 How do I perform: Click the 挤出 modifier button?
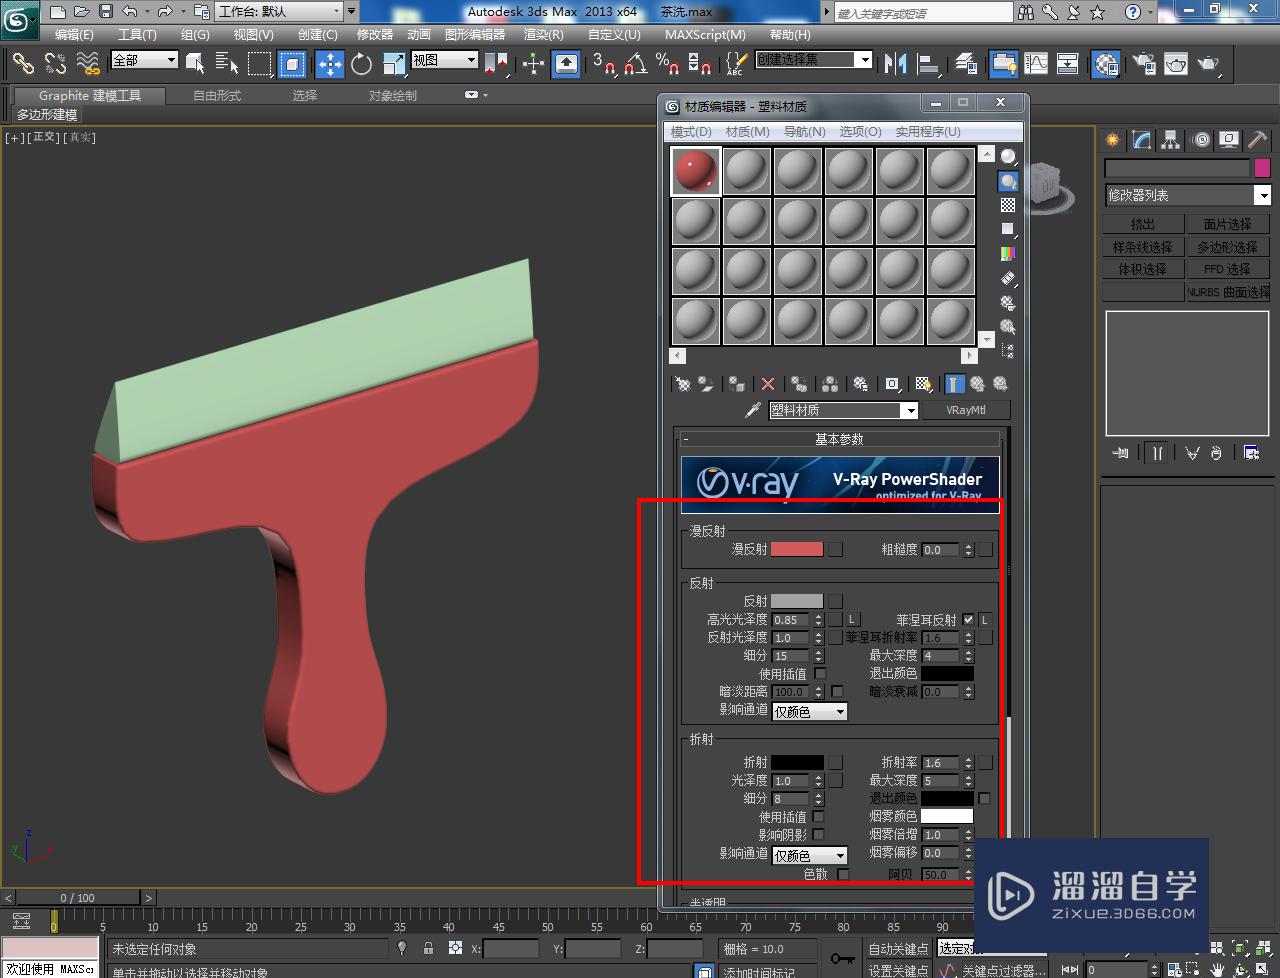point(1143,225)
